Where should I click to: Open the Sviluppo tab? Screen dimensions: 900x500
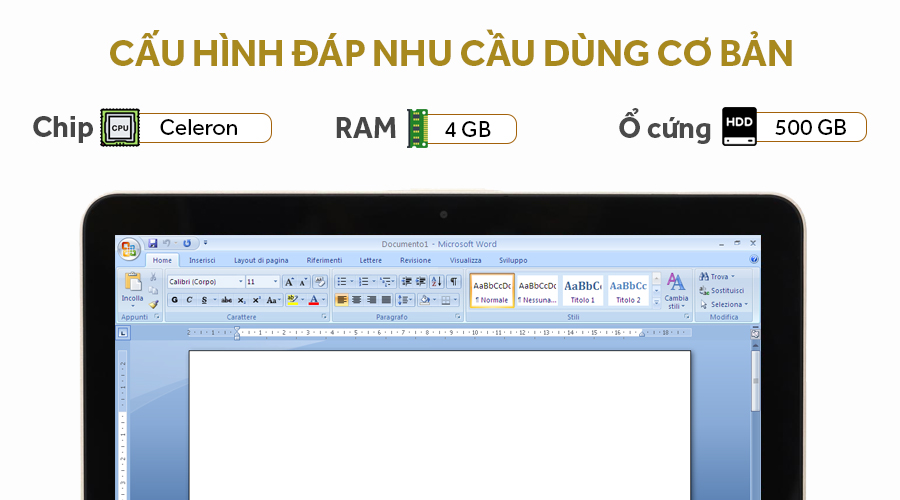coord(513,260)
